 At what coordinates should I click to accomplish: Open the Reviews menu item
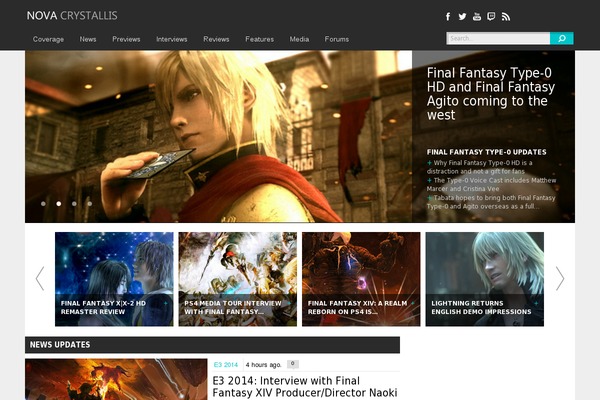pyautogui.click(x=216, y=39)
